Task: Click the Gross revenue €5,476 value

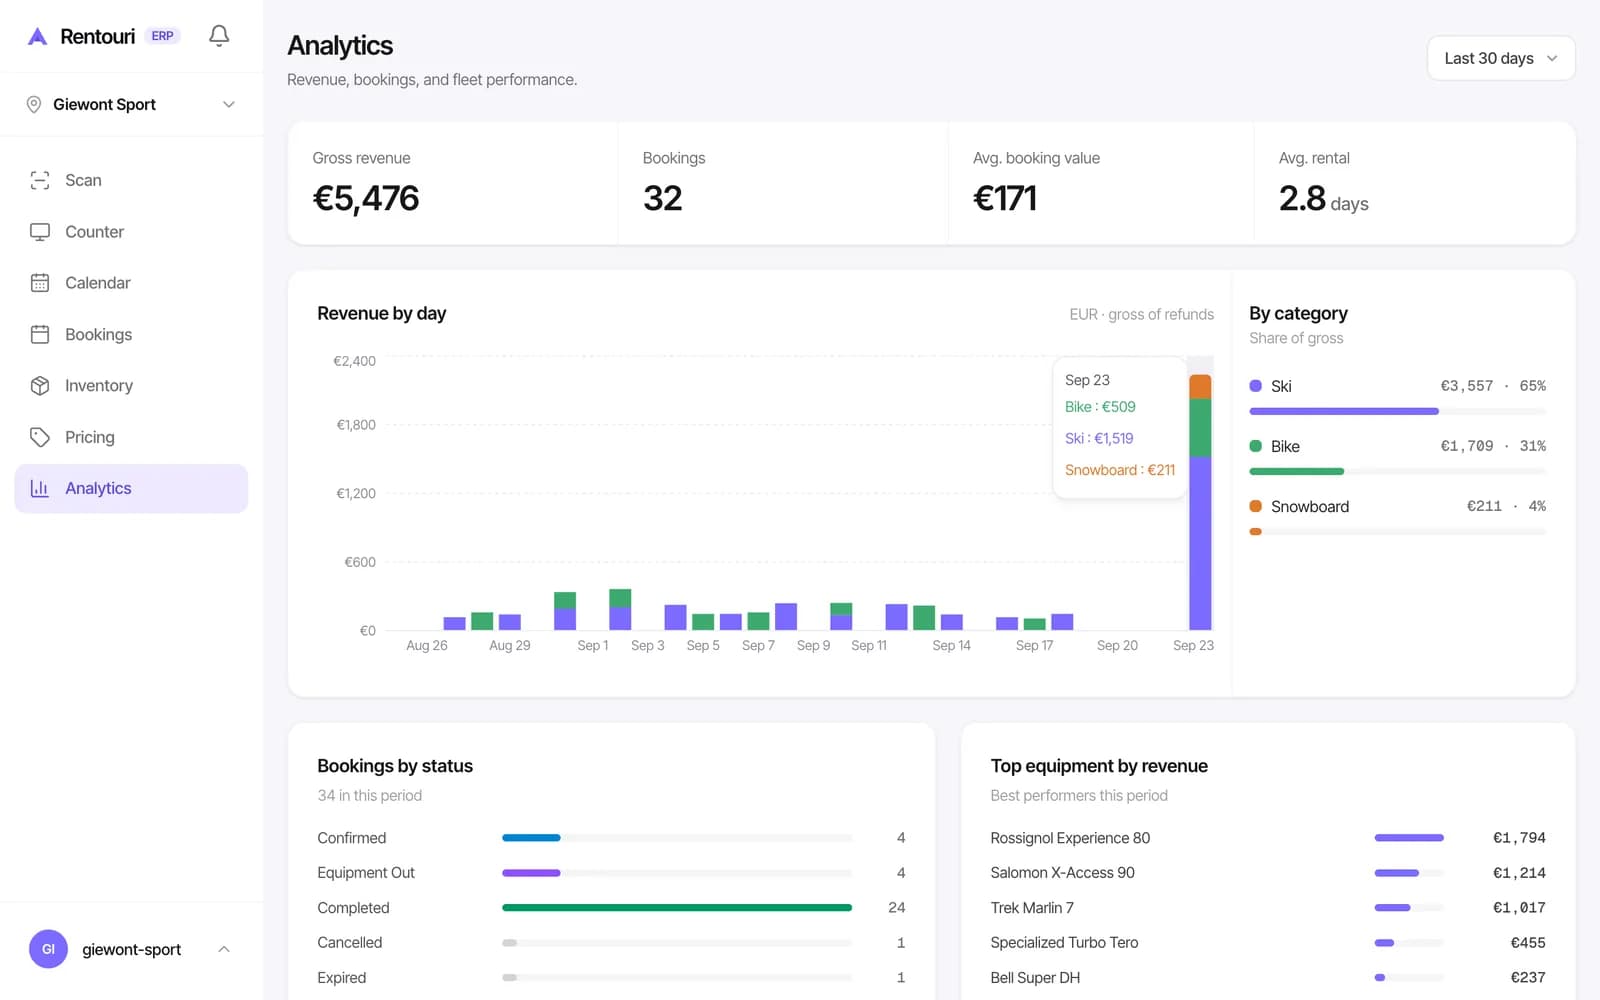Action: 366,198
